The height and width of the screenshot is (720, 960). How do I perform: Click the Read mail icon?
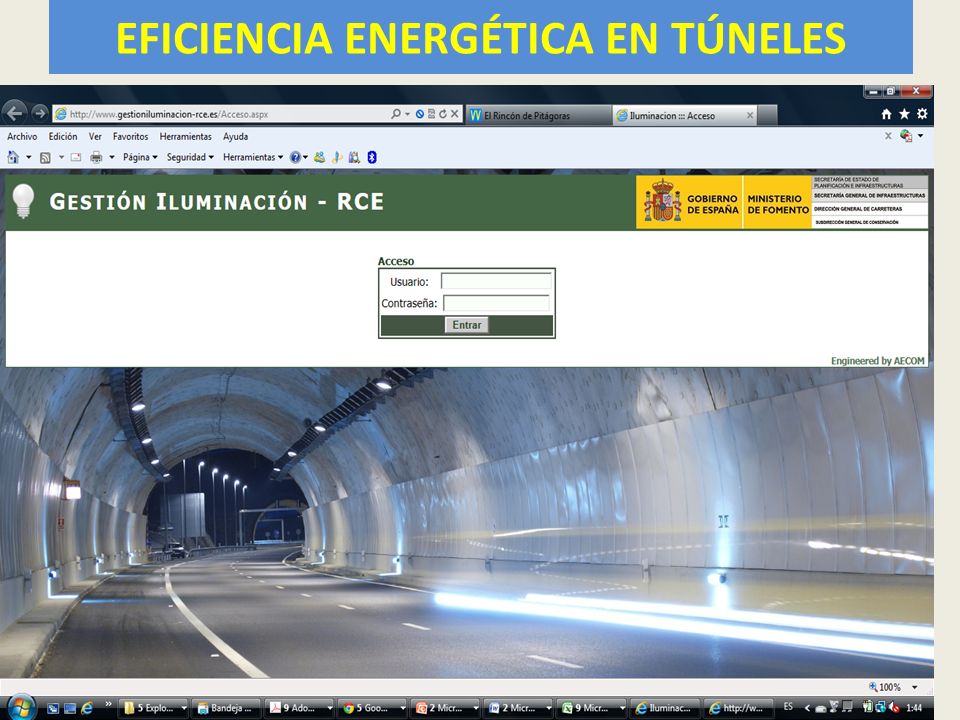[76, 157]
